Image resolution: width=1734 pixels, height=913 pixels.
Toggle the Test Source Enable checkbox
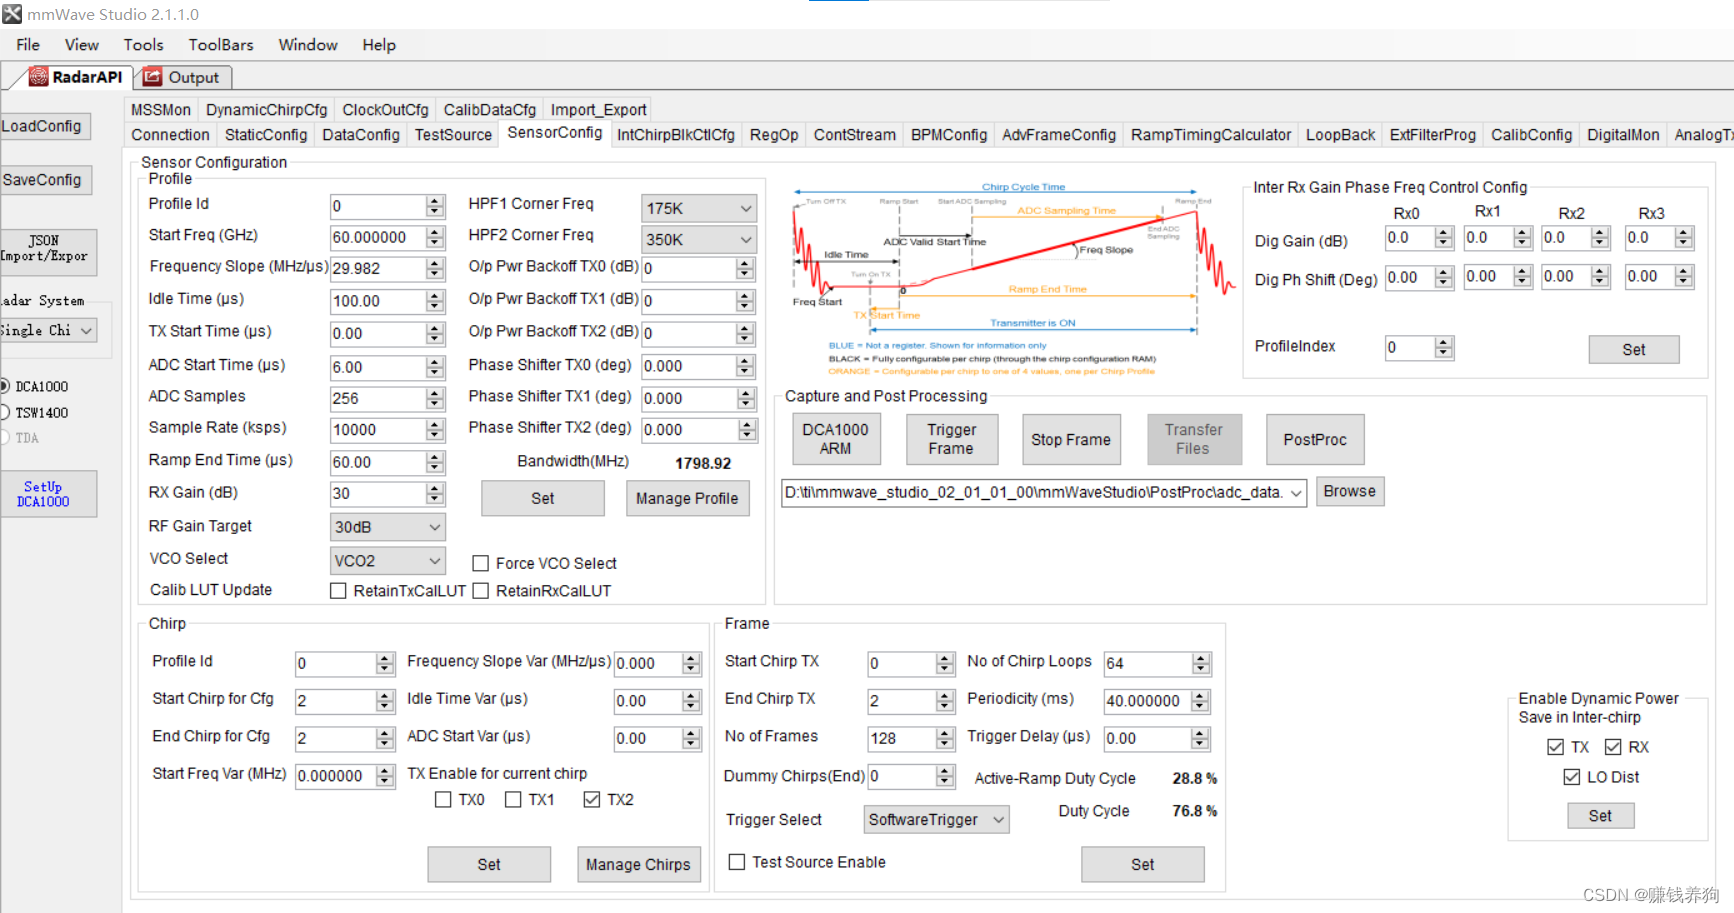(x=737, y=862)
